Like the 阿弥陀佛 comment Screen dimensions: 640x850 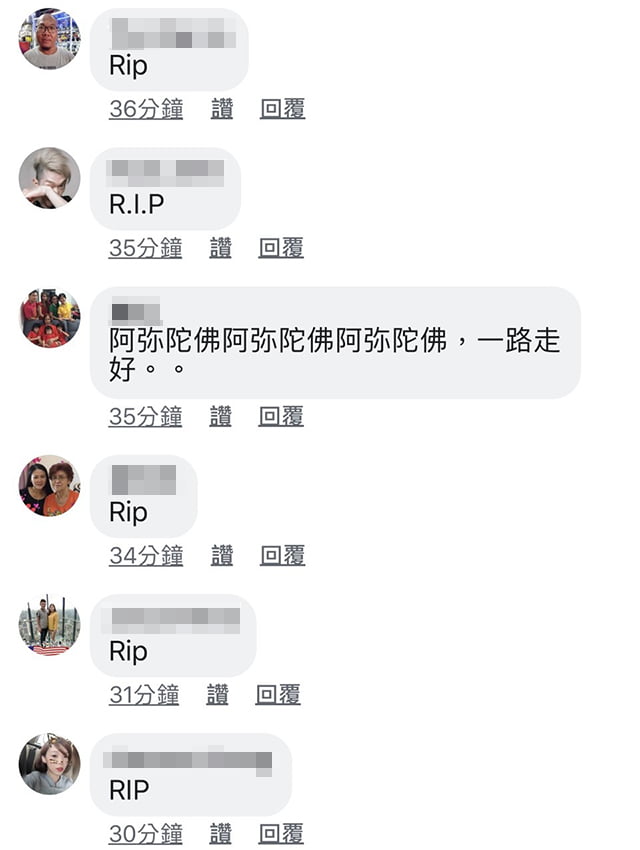tap(221, 416)
